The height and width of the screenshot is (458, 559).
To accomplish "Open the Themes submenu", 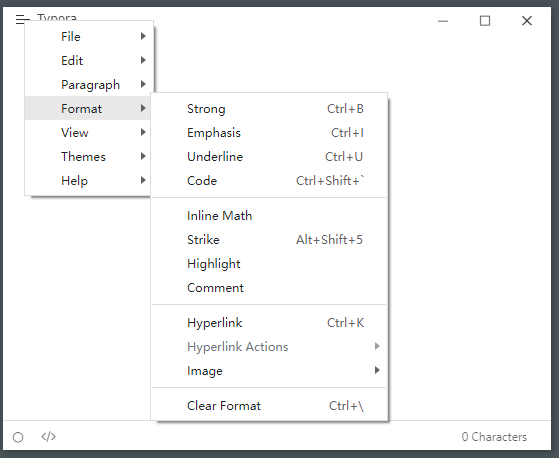I will (x=89, y=156).
